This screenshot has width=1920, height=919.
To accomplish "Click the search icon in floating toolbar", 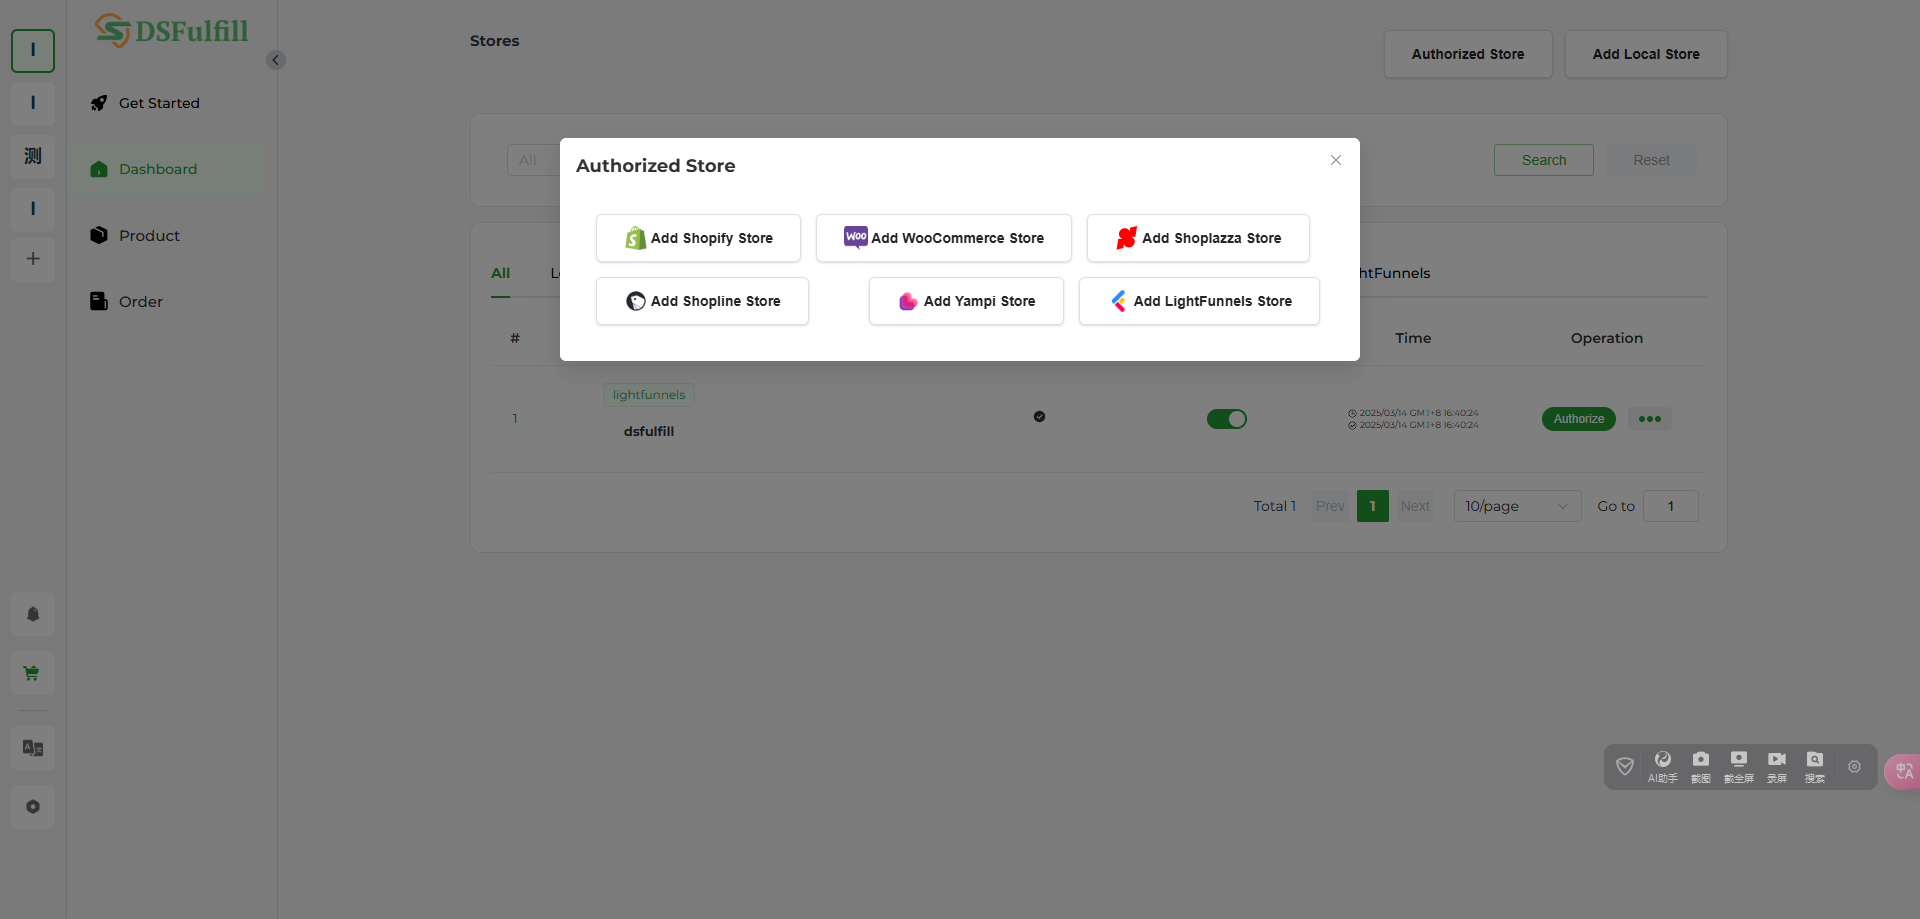I will point(1815,767).
